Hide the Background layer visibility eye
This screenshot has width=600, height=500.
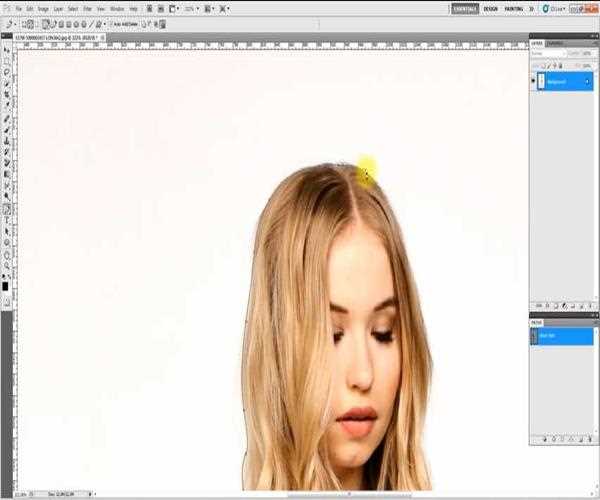533,81
